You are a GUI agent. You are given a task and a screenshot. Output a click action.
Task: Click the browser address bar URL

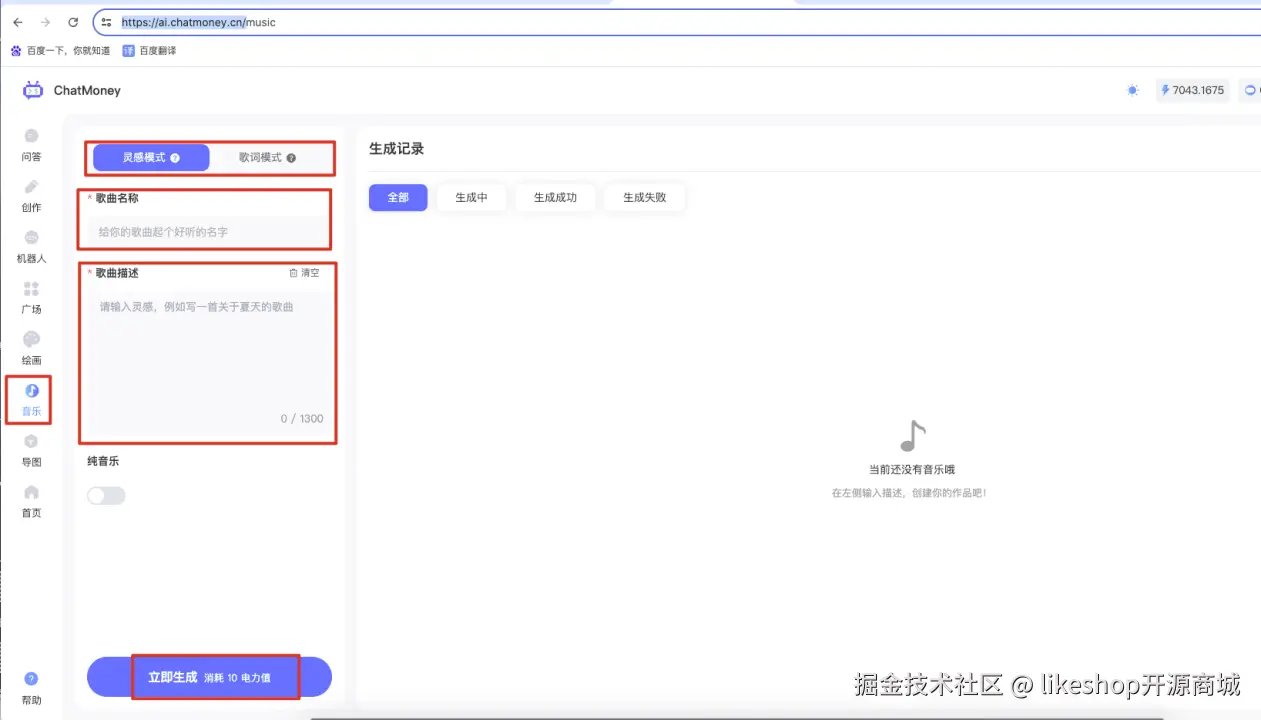point(199,22)
